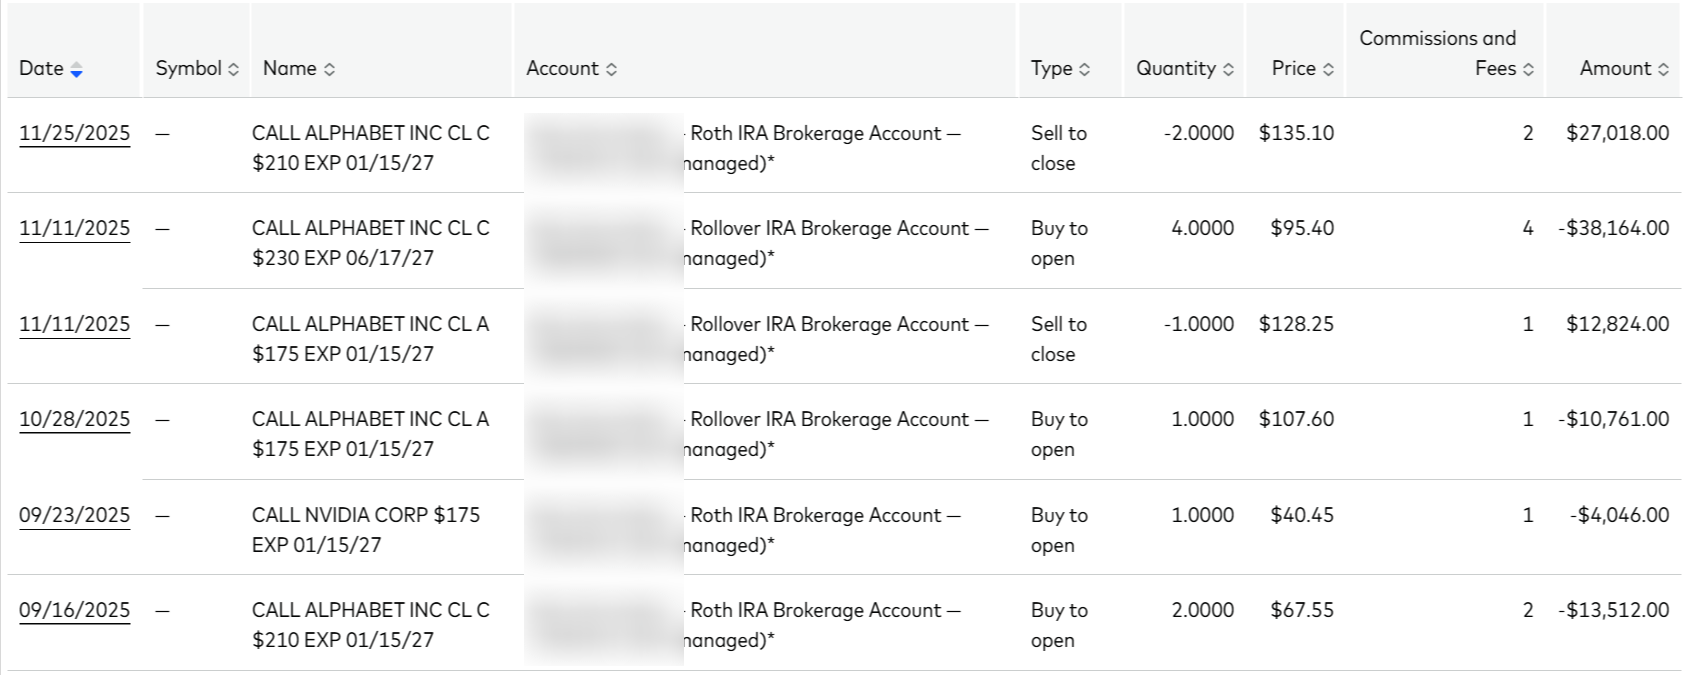Click the Account column header label
Screen dimensions: 1687x675
tap(562, 68)
